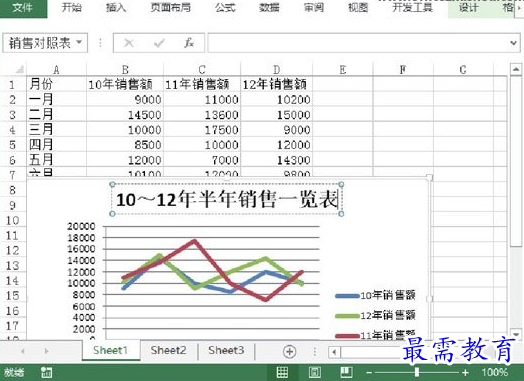Screen dimensions: 524x381
Task: Switch to Page Layout view icon
Action: point(315,372)
